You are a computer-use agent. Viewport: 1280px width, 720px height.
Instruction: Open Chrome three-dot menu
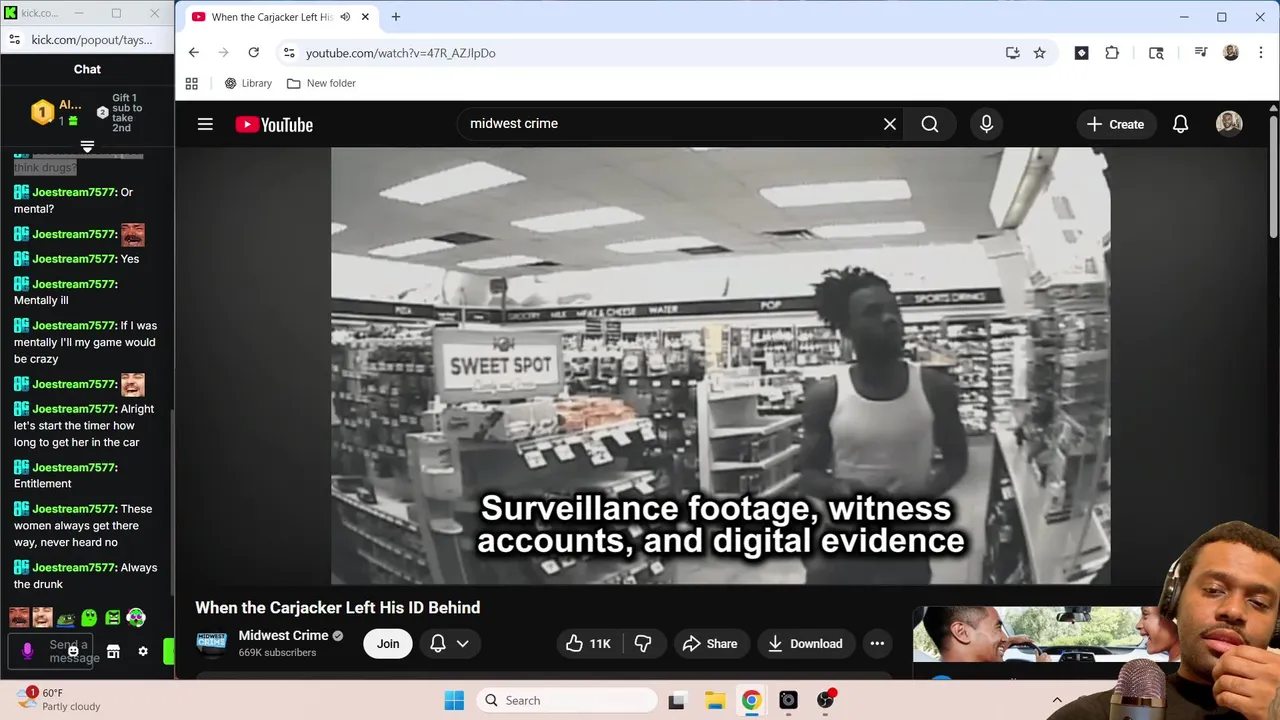(1259, 53)
